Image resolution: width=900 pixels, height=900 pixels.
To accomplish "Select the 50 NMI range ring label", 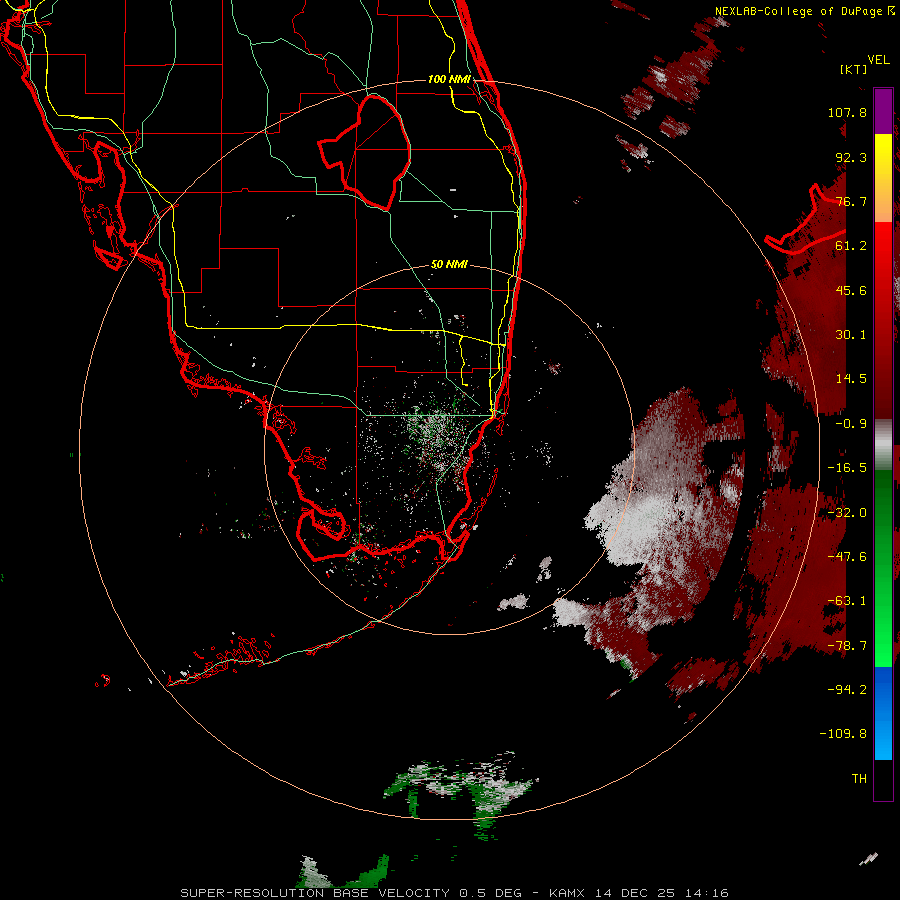I will pos(449,265).
